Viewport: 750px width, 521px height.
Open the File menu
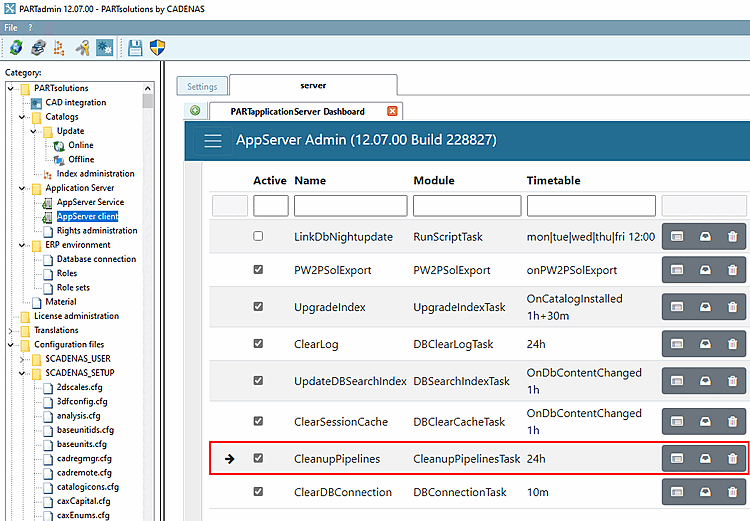pyautogui.click(x=11, y=28)
